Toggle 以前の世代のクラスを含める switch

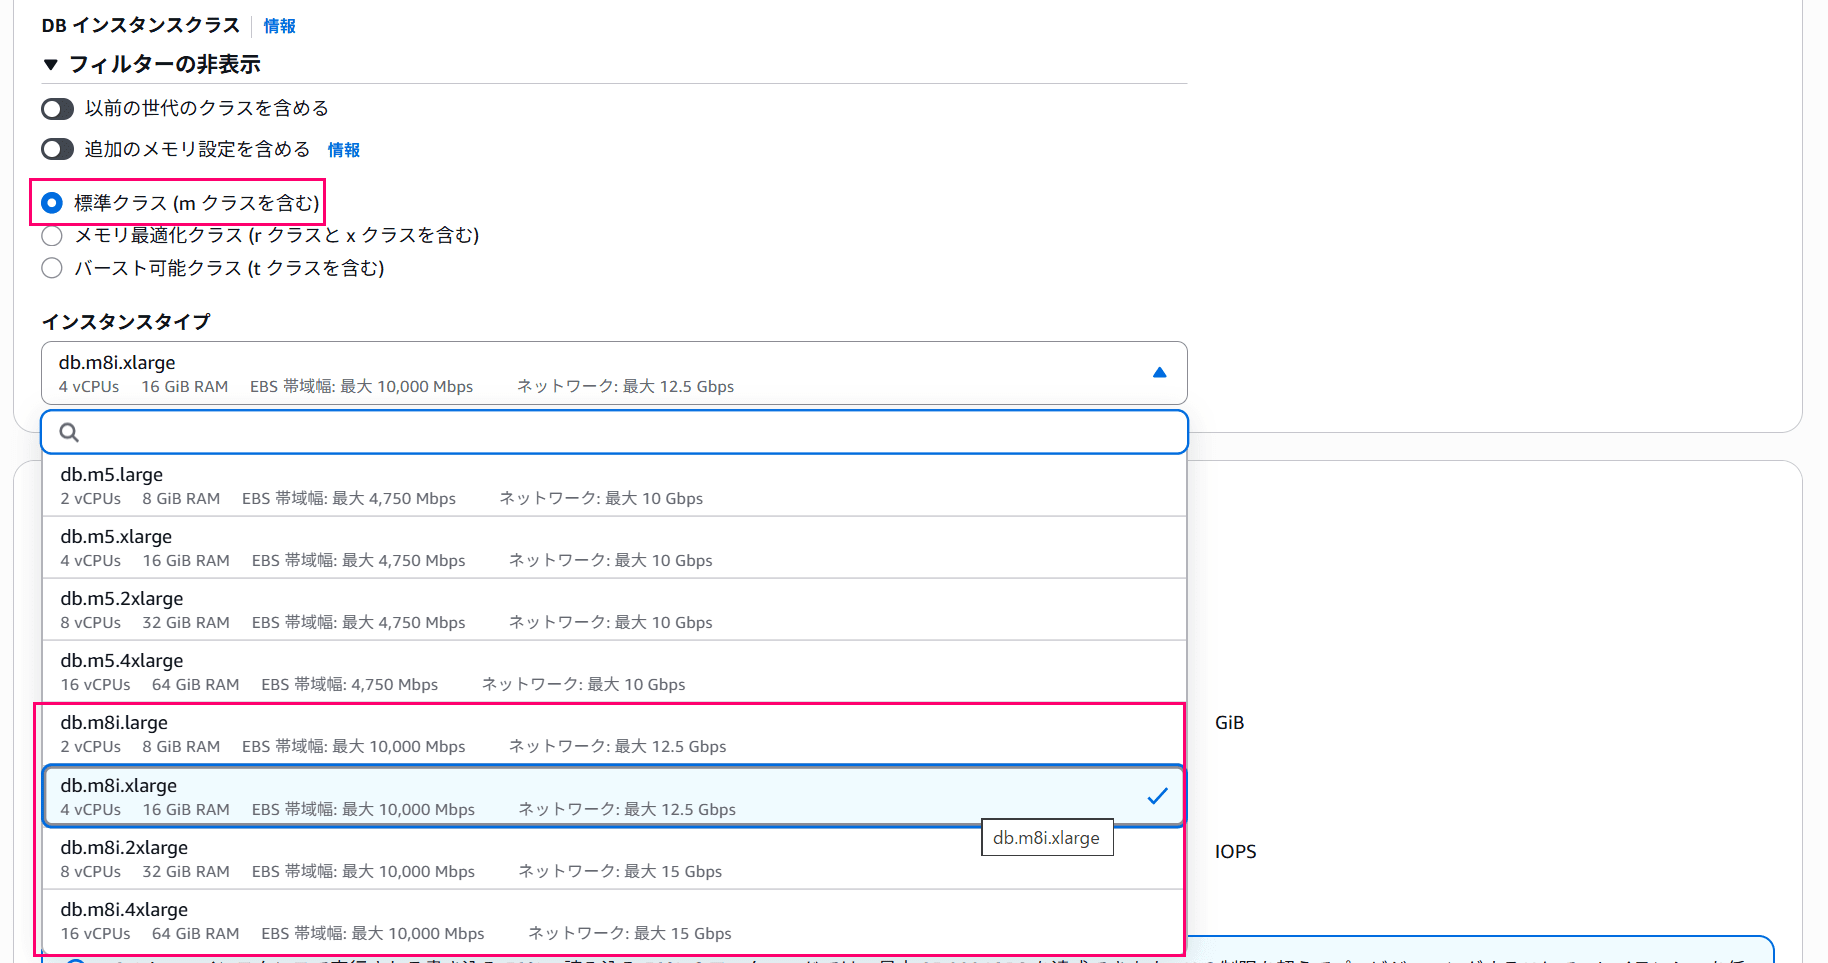(x=58, y=108)
